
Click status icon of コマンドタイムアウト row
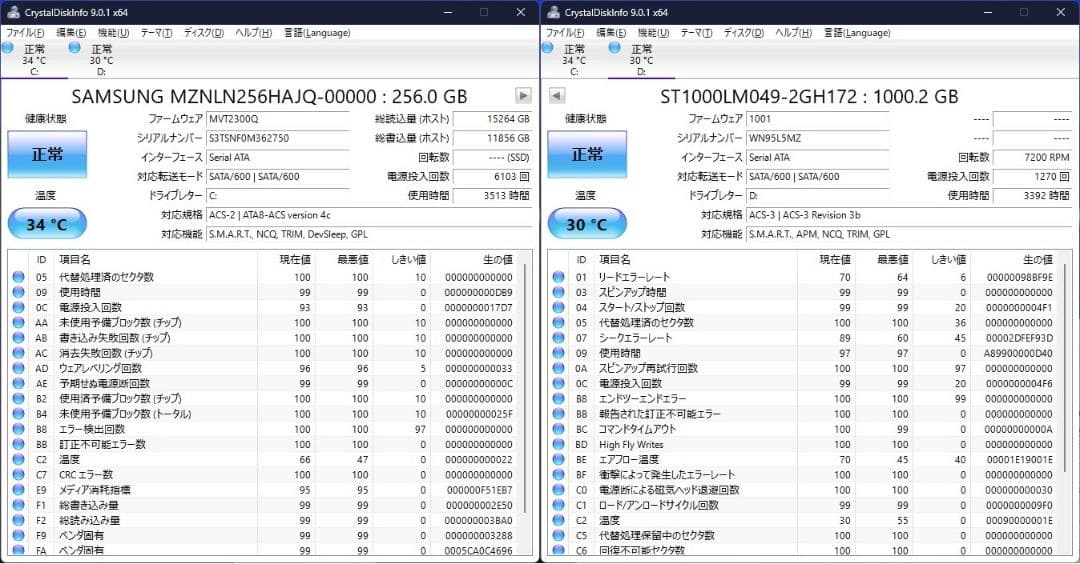(559, 429)
